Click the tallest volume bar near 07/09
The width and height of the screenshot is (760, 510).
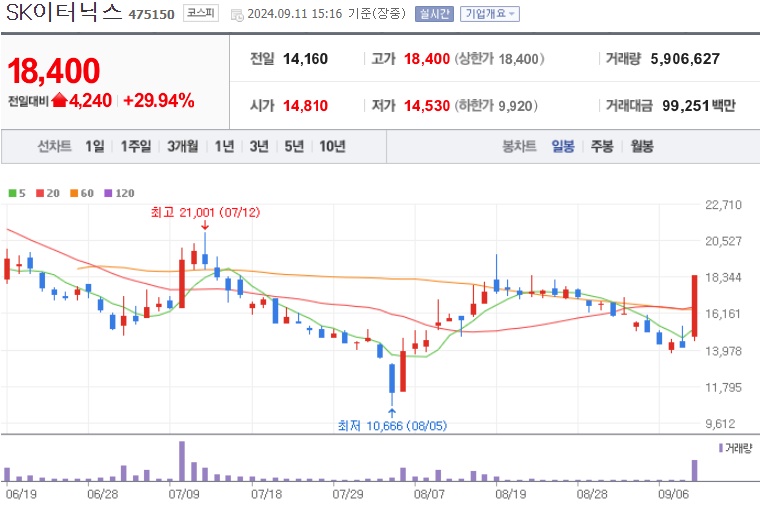tap(182, 461)
